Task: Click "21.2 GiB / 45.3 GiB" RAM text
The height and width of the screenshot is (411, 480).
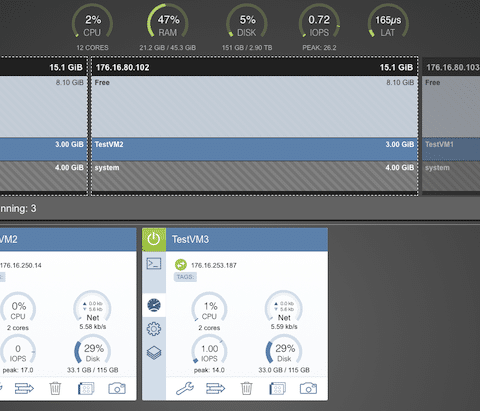Action: (x=168, y=47)
